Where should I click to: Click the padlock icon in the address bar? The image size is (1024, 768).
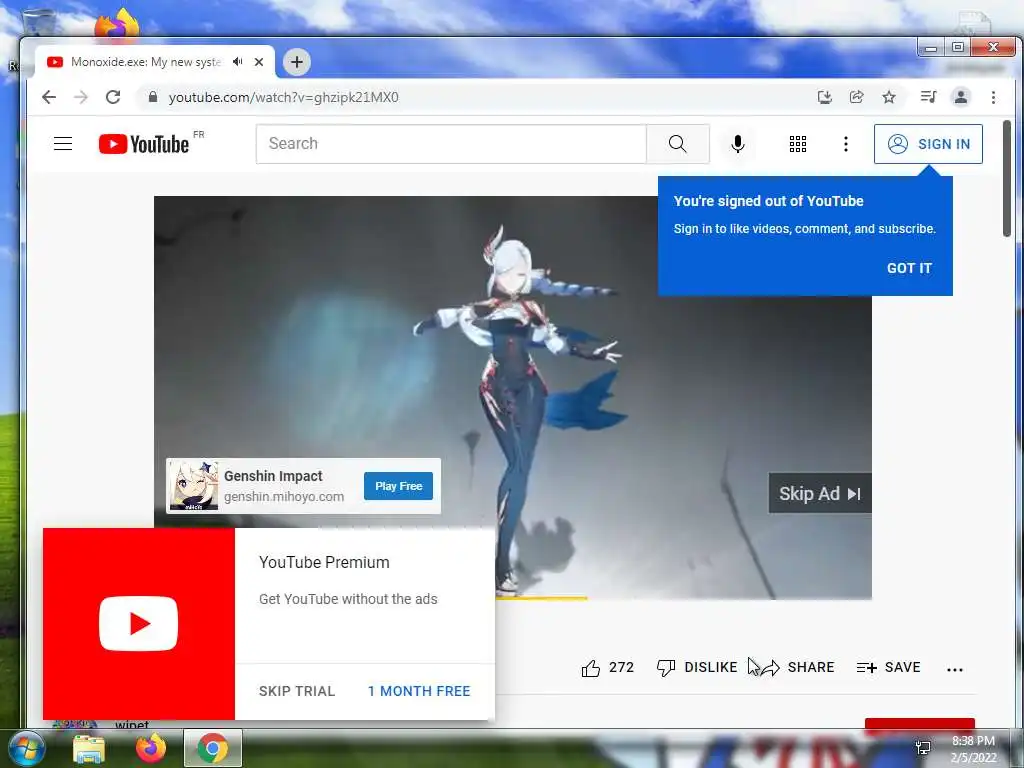153,97
